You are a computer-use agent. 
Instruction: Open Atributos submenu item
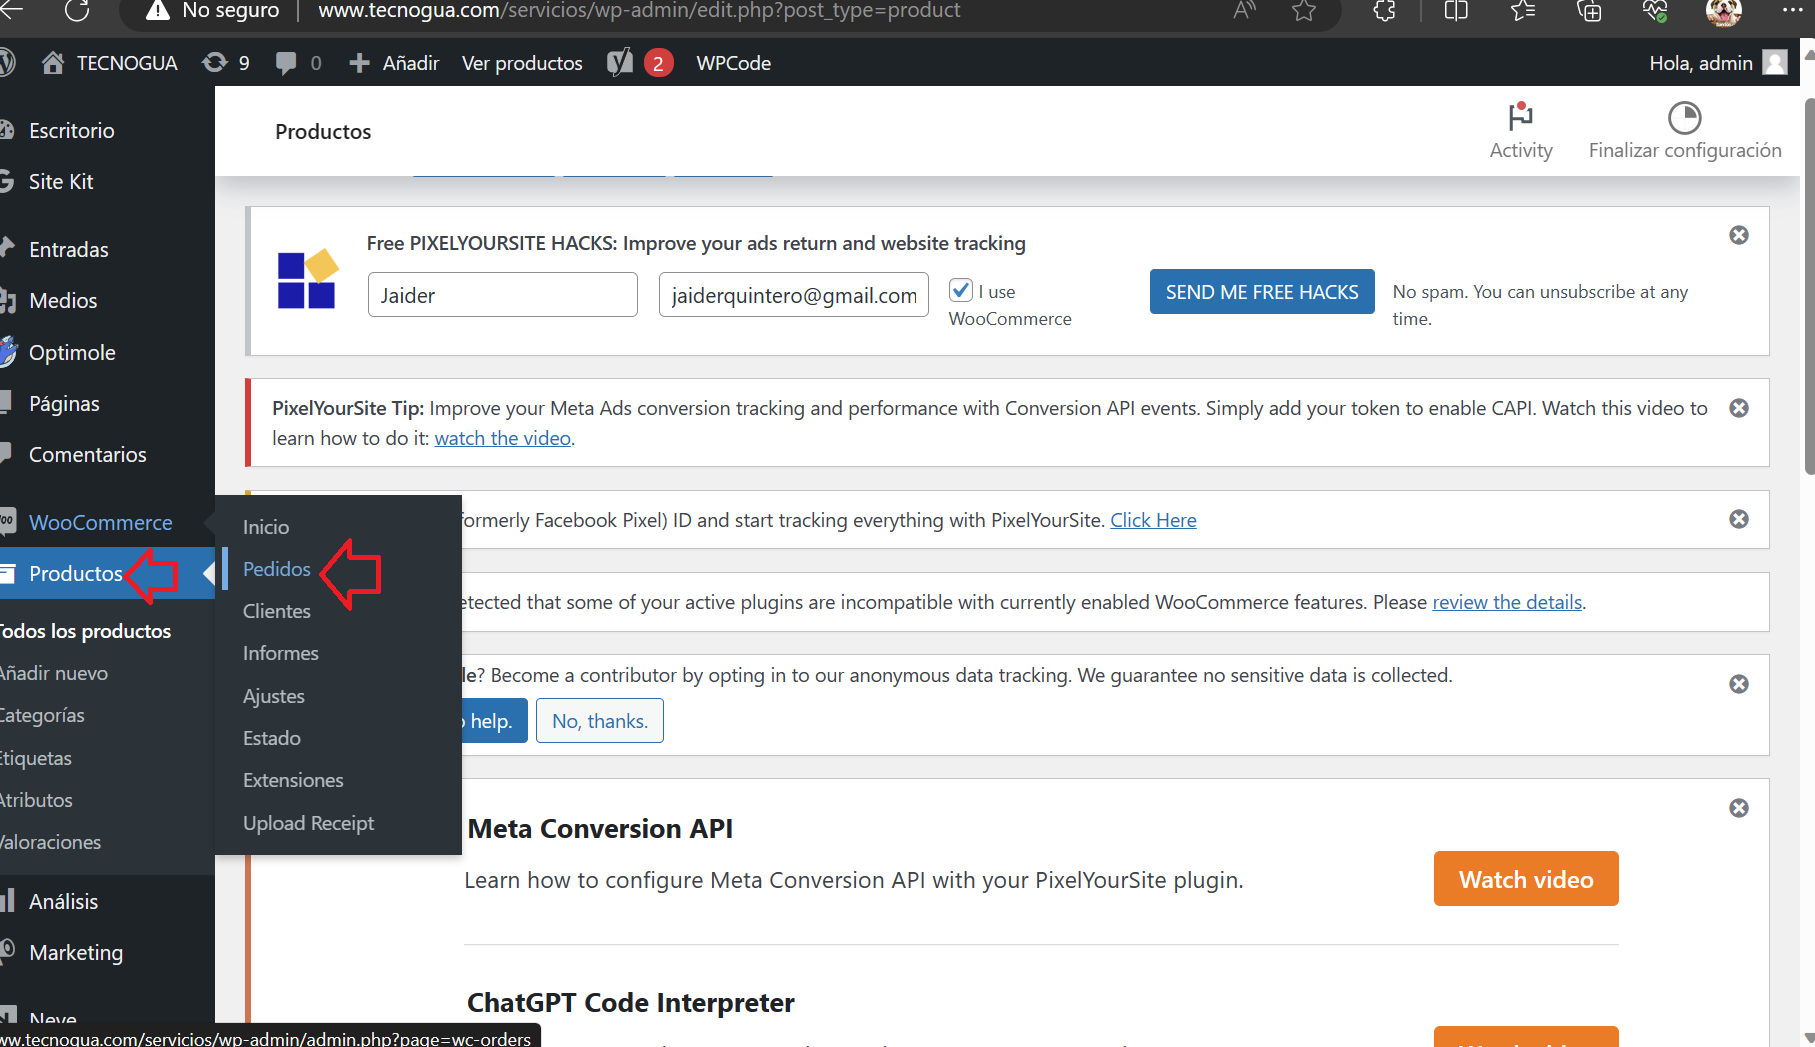(36, 801)
